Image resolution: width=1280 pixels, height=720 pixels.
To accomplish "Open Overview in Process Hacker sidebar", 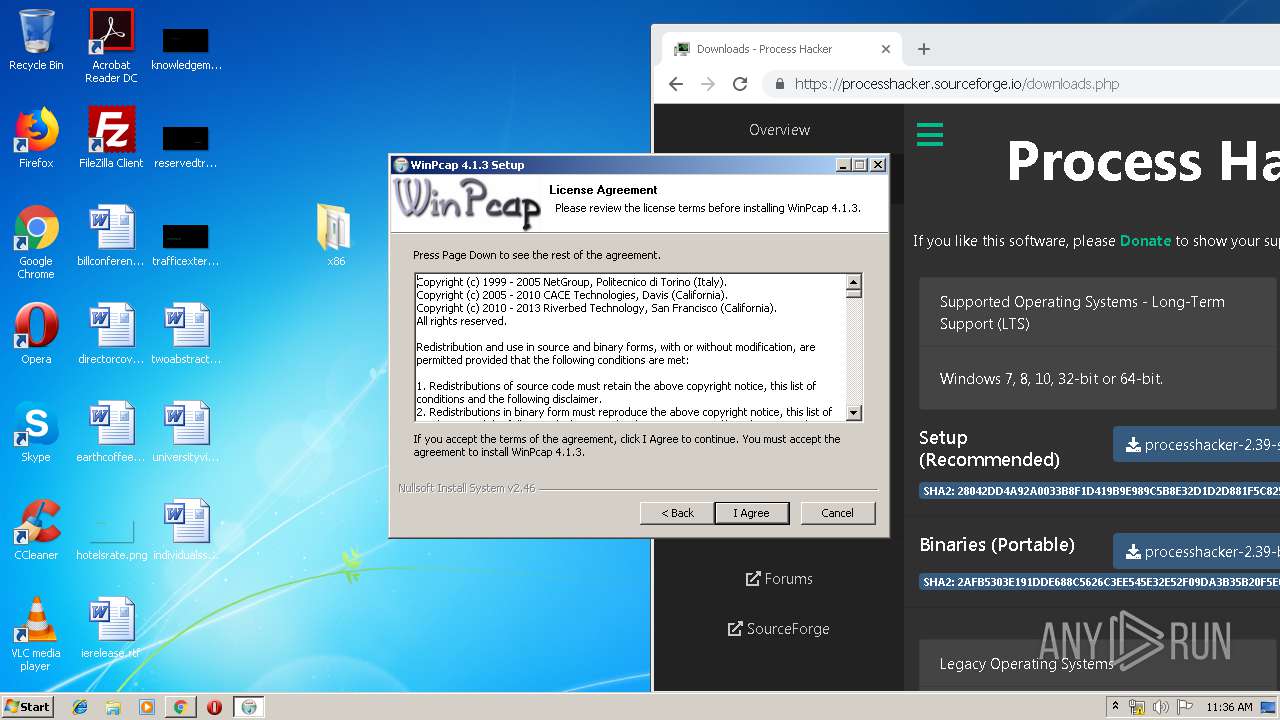I will (x=779, y=130).
